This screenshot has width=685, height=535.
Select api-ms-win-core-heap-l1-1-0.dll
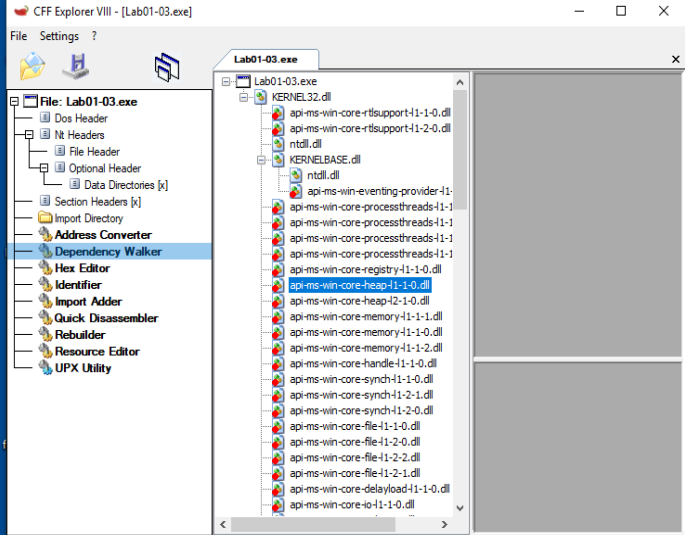pyautogui.click(x=360, y=285)
